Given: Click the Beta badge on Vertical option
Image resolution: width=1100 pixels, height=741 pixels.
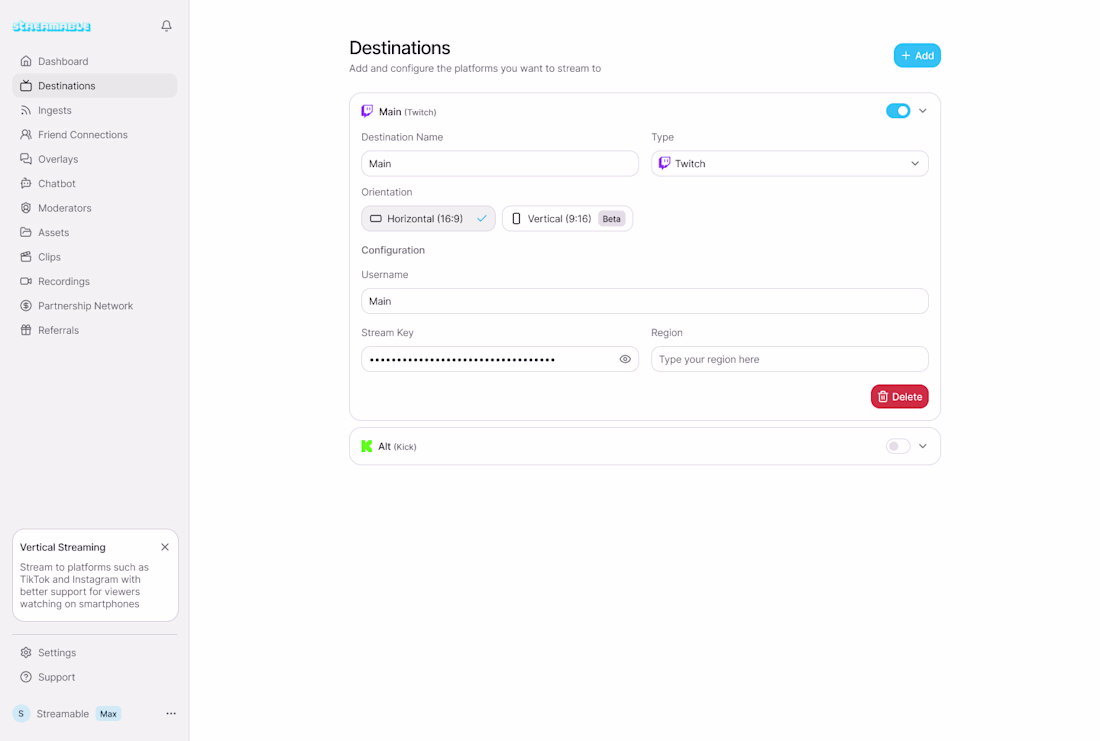Looking at the screenshot, I should [612, 219].
